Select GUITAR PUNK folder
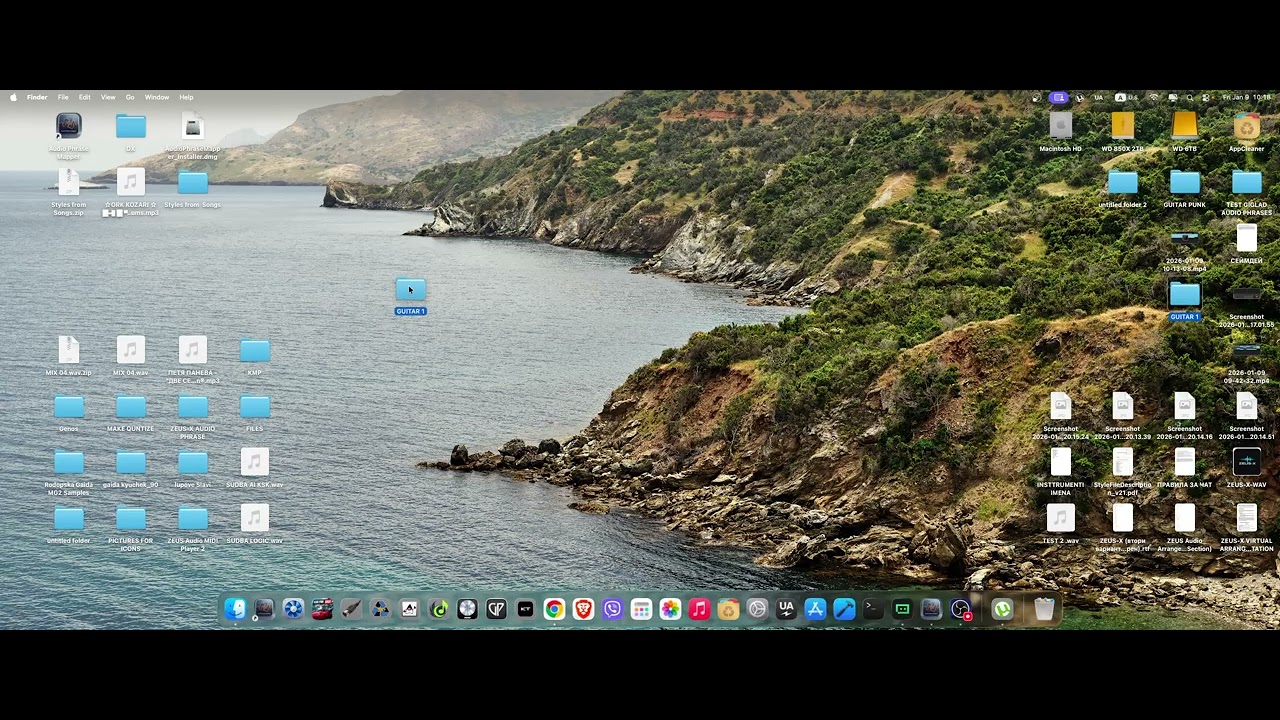 pyautogui.click(x=1185, y=182)
